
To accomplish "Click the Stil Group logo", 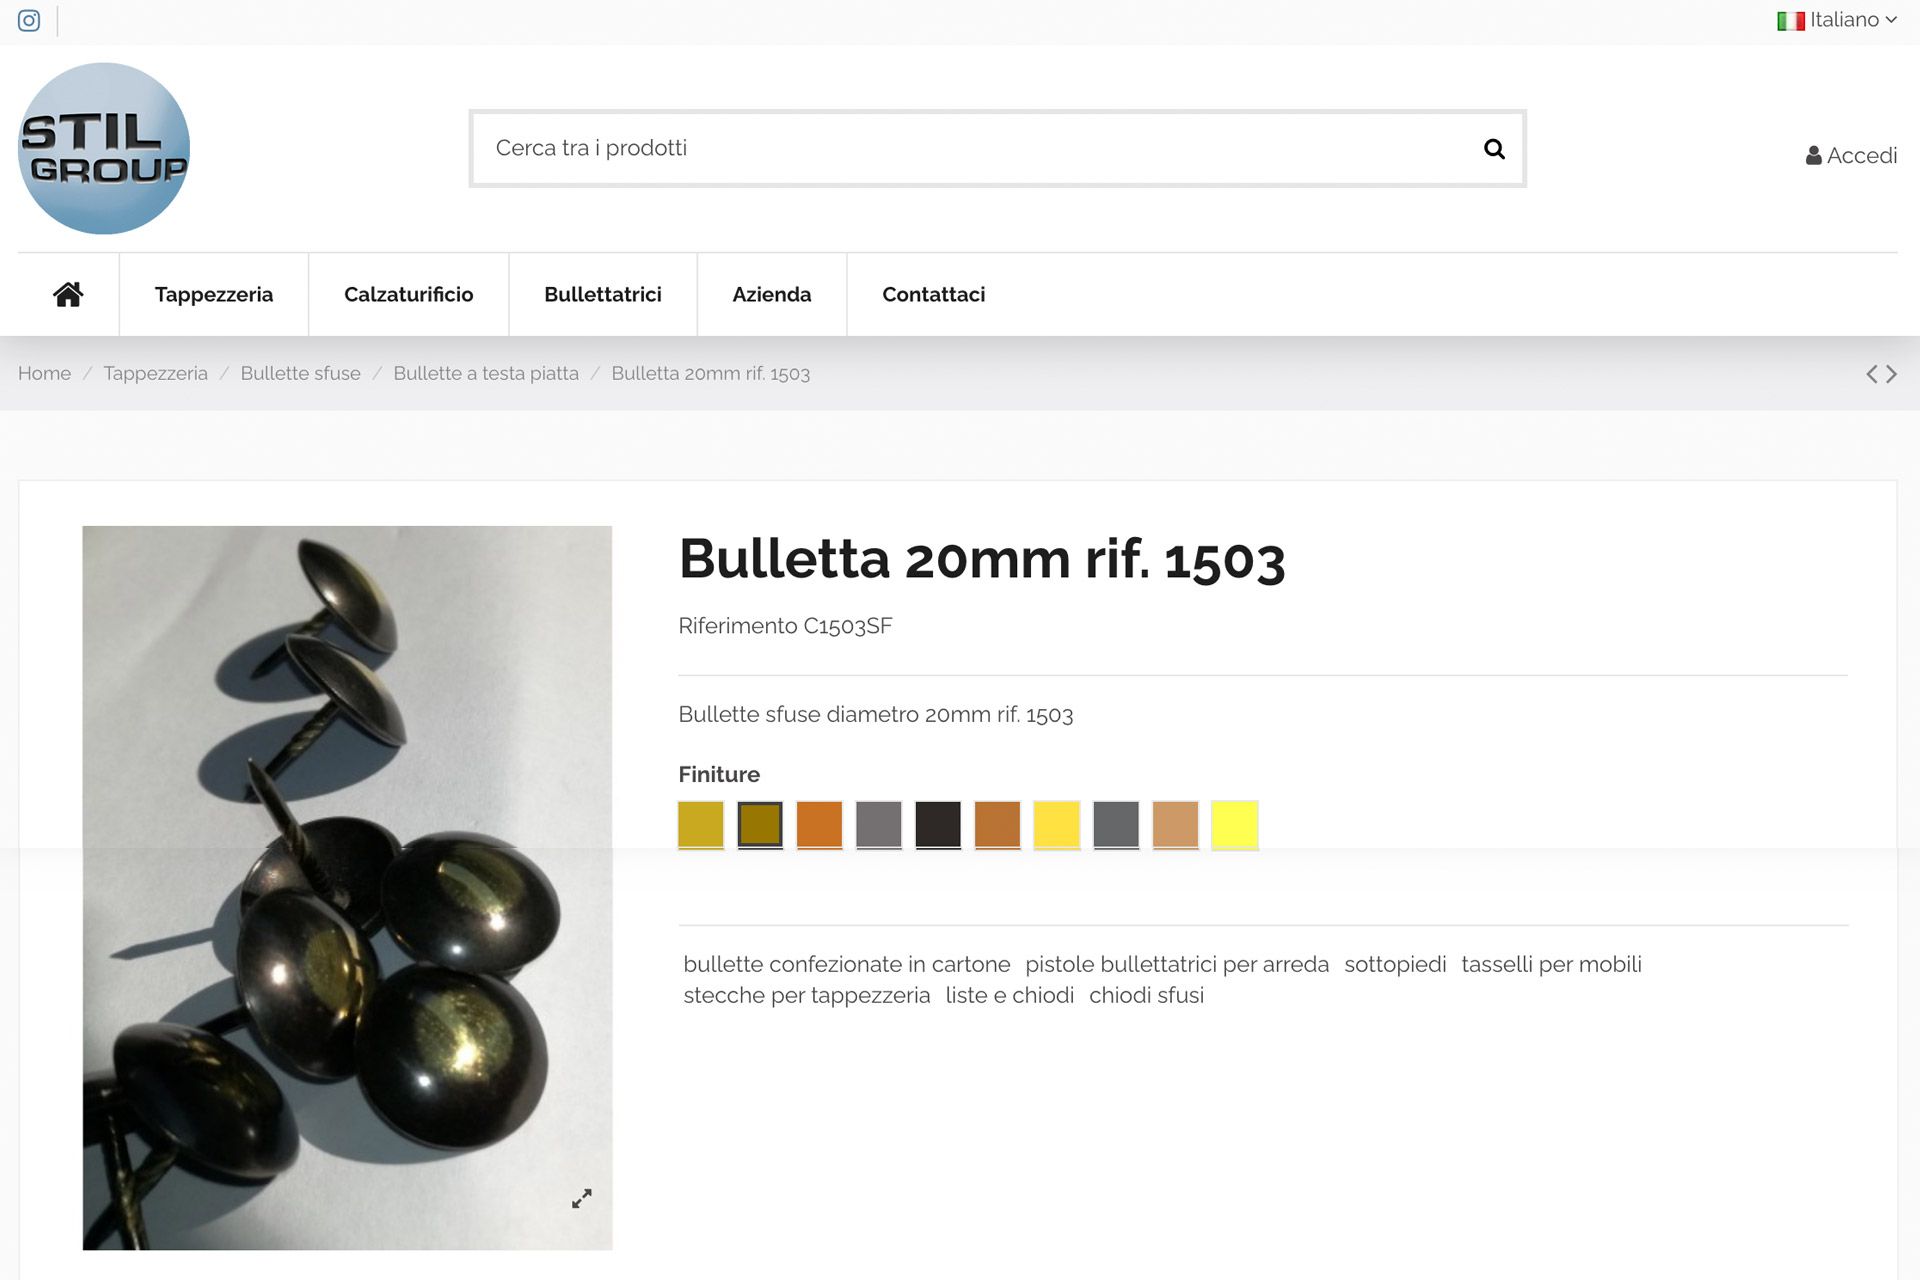I will coord(104,149).
